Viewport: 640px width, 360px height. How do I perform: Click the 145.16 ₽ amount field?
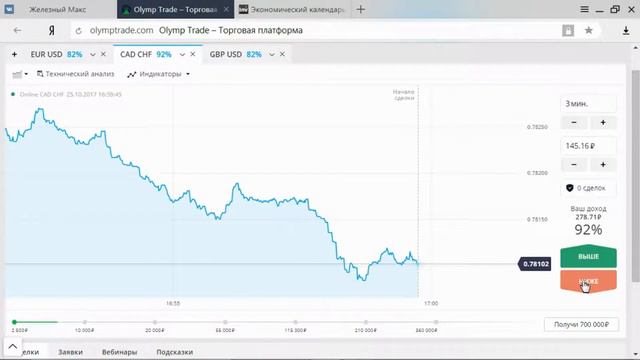coord(589,146)
